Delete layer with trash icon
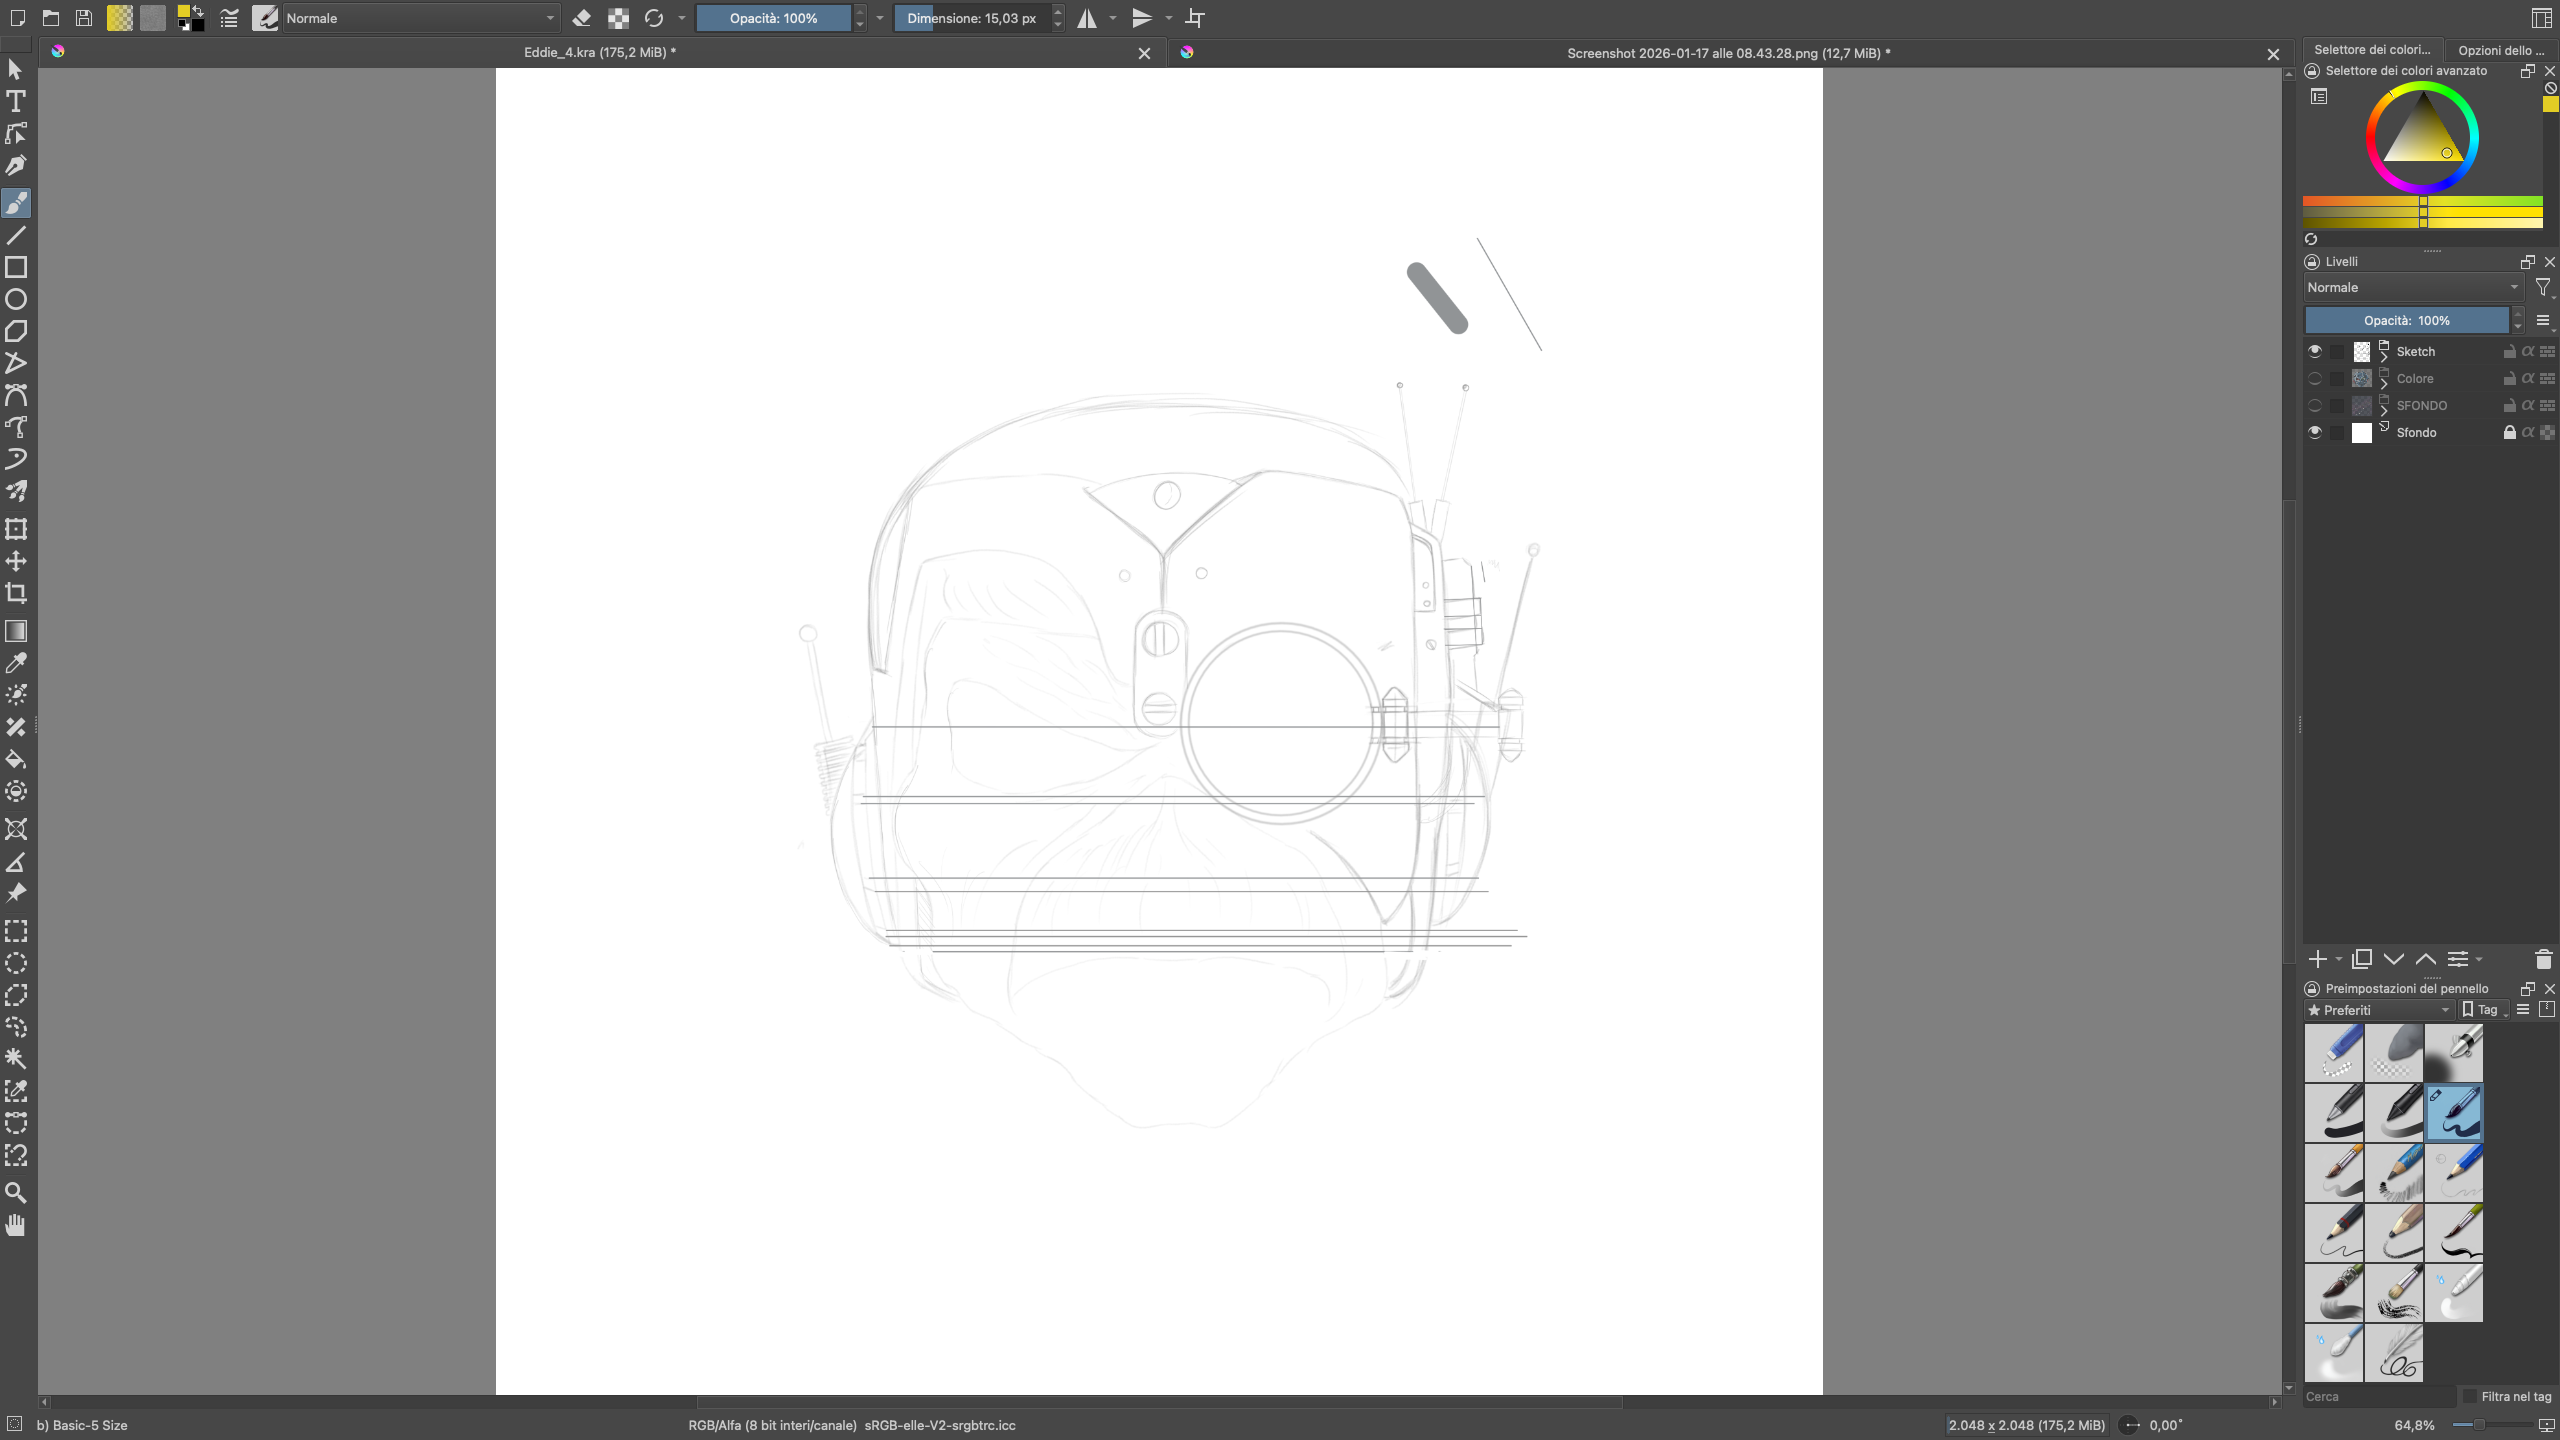The image size is (2560, 1440). tap(2544, 959)
